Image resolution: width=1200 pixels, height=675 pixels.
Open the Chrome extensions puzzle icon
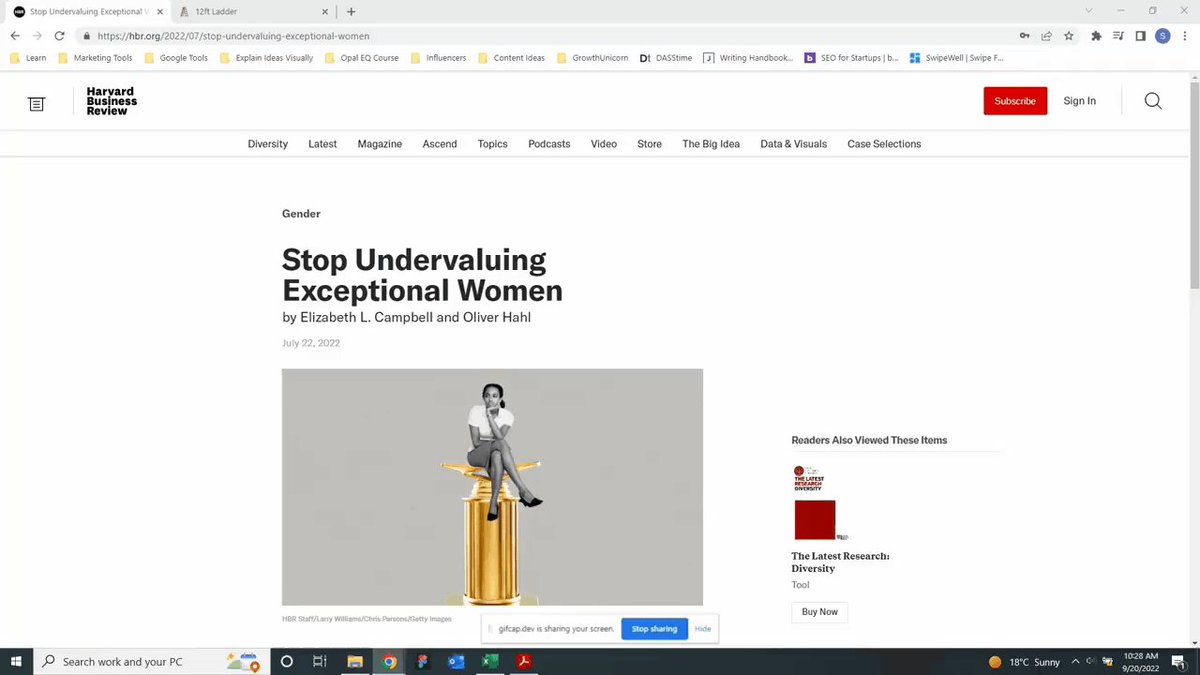[x=1096, y=36]
